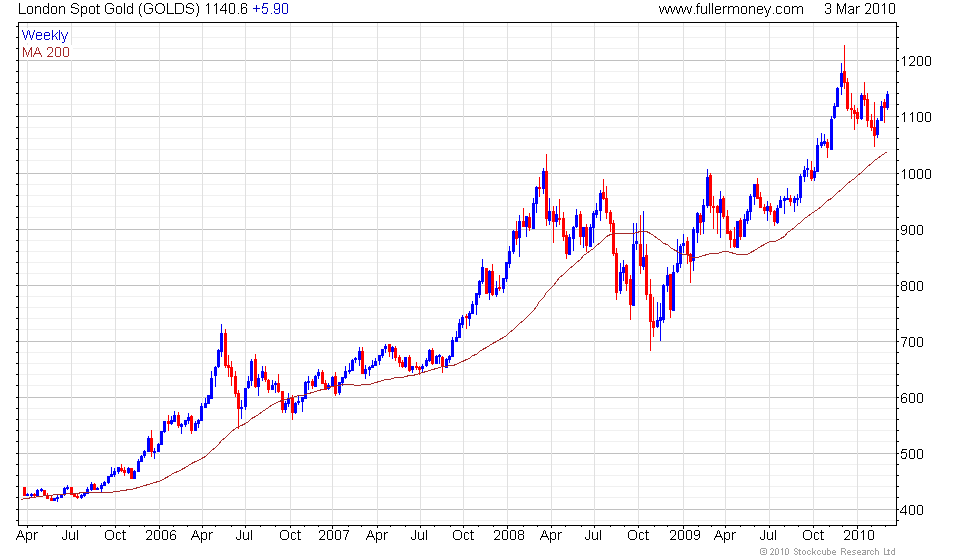980x560 pixels.
Task: Select the 2009 label on time axis
Action: [x=684, y=536]
